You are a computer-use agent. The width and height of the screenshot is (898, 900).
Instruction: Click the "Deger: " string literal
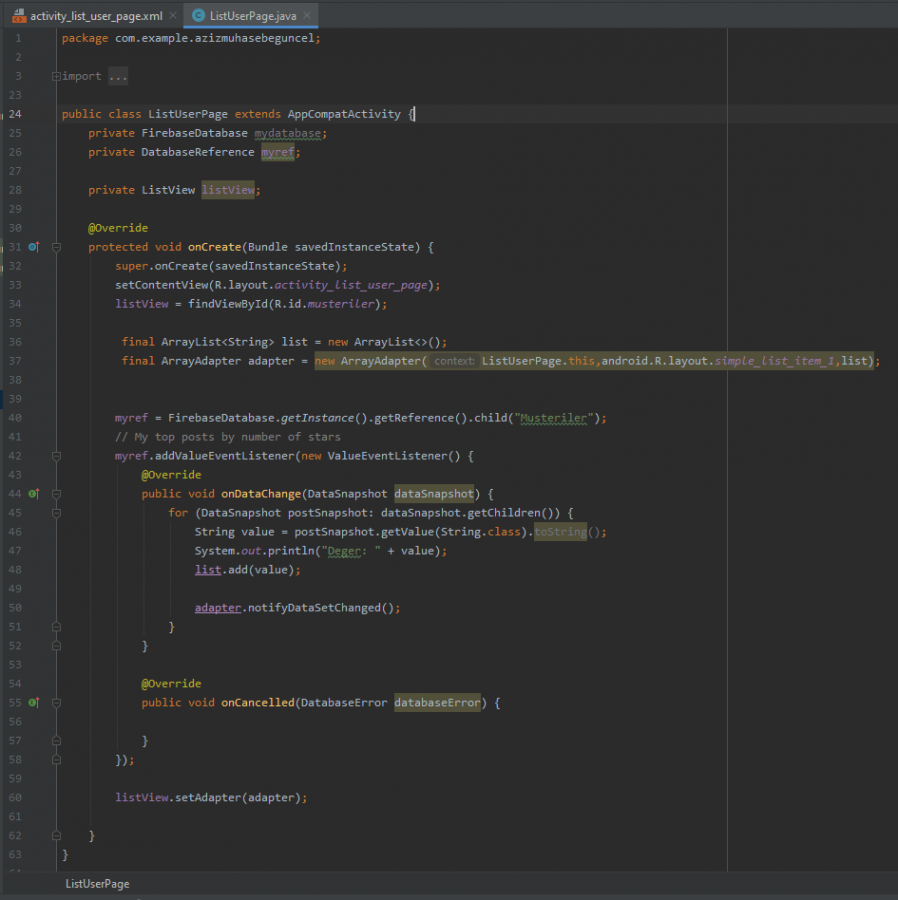pyautogui.click(x=351, y=551)
